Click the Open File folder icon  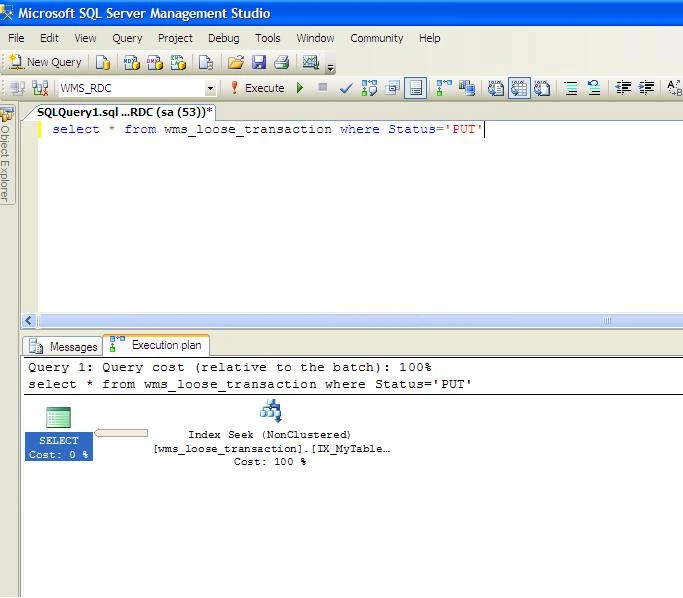tap(236, 62)
